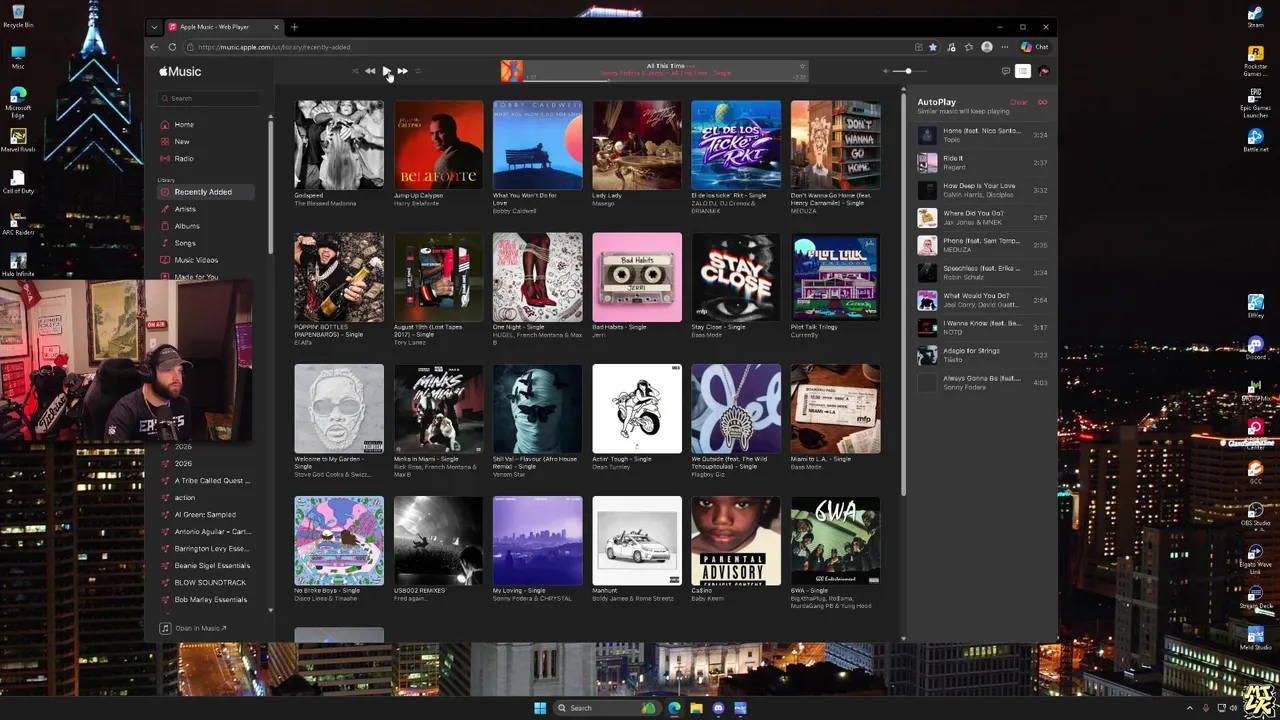Screen dimensions: 1280x720
Task: Play Where Did You Go? in queue
Action: [984, 217]
